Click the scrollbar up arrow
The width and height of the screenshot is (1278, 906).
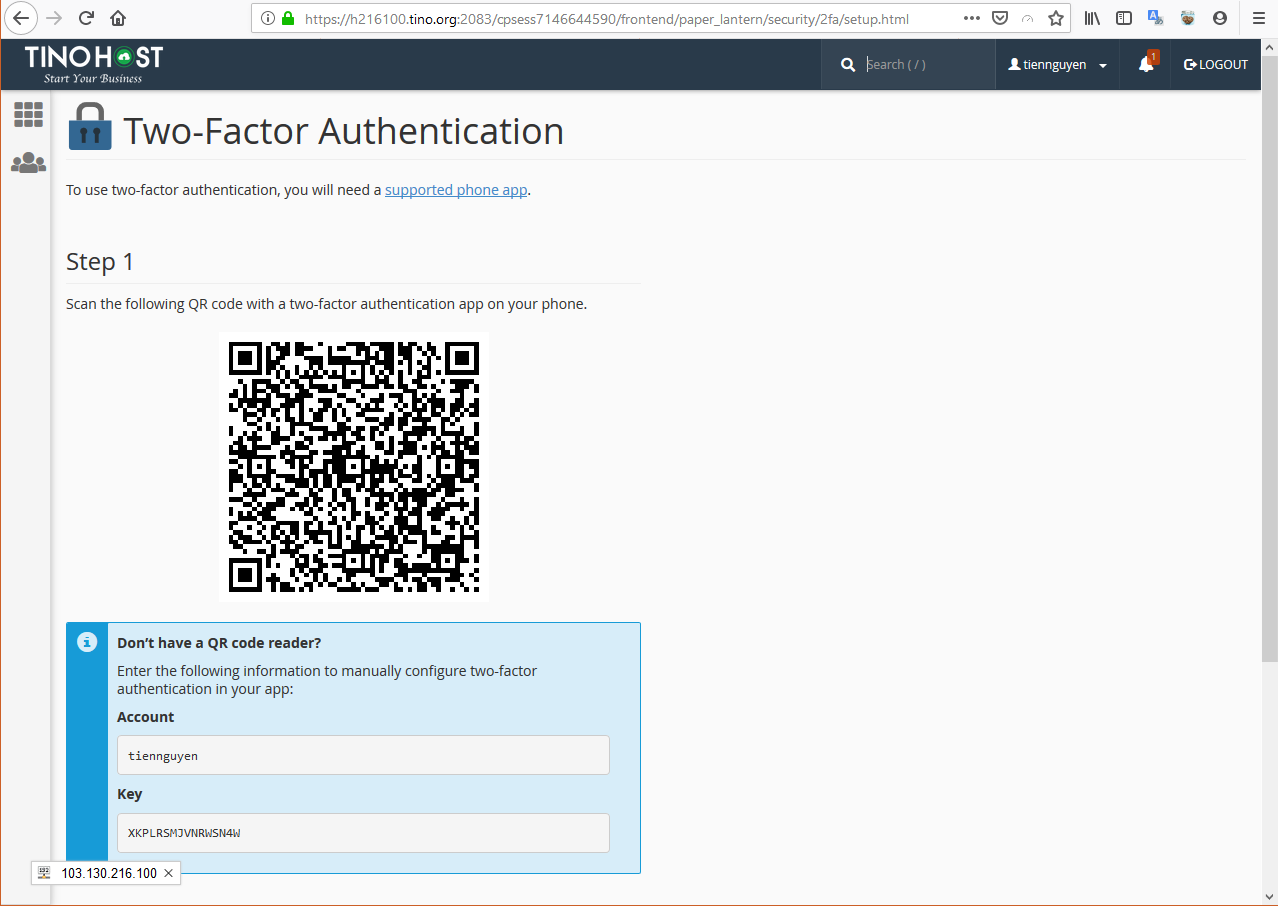pyautogui.click(x=1269, y=48)
